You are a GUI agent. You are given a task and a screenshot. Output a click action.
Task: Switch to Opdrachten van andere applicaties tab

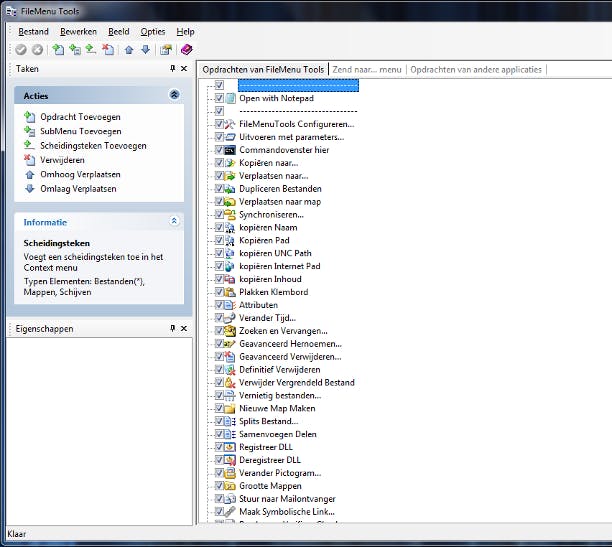coord(476,69)
